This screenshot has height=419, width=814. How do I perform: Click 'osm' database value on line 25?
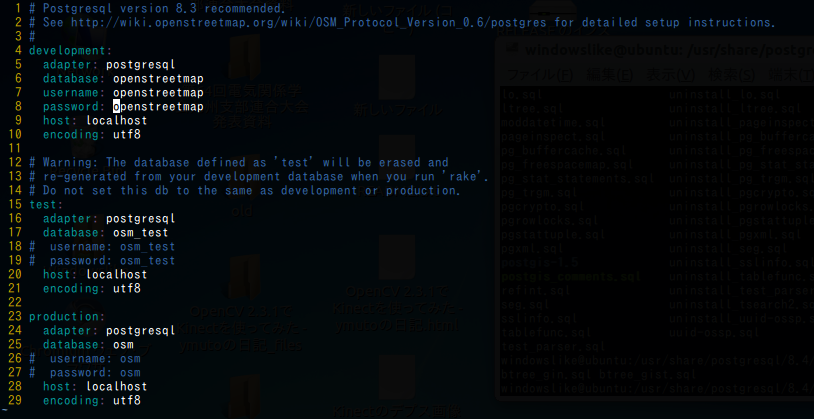coord(123,345)
